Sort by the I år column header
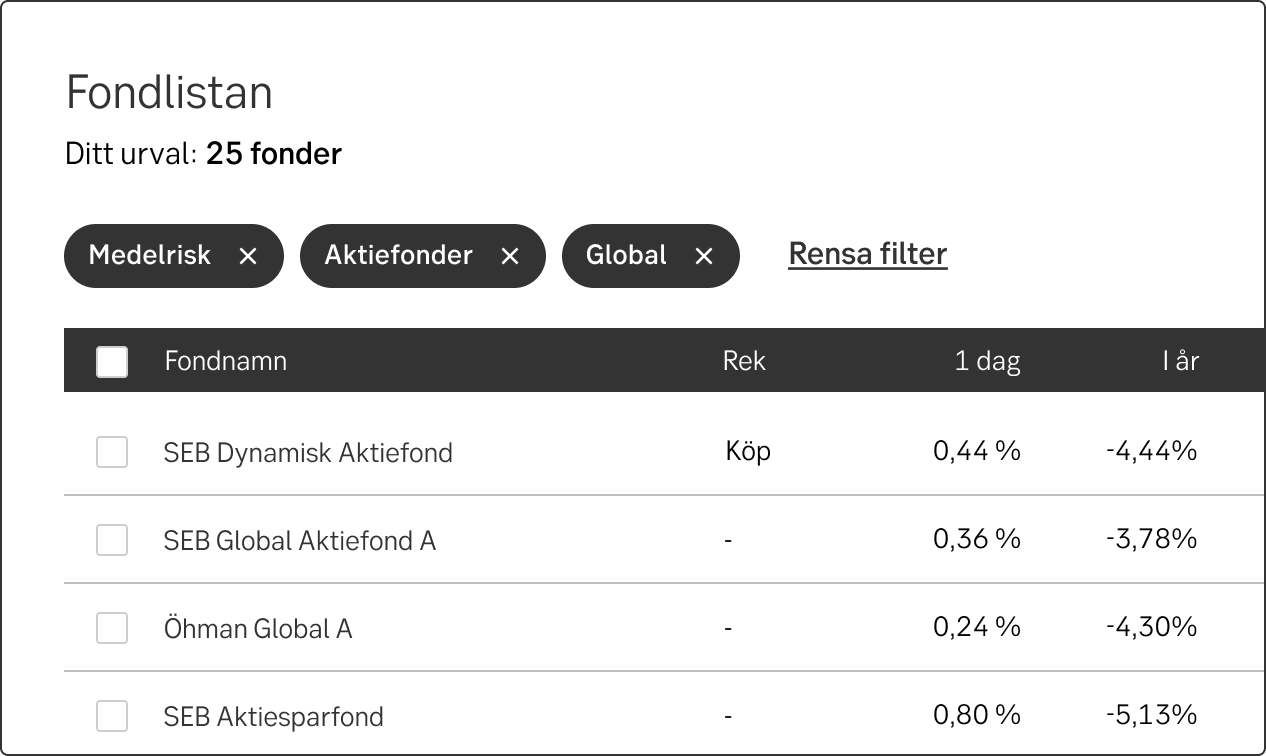The height and width of the screenshot is (756, 1266). tap(1180, 361)
